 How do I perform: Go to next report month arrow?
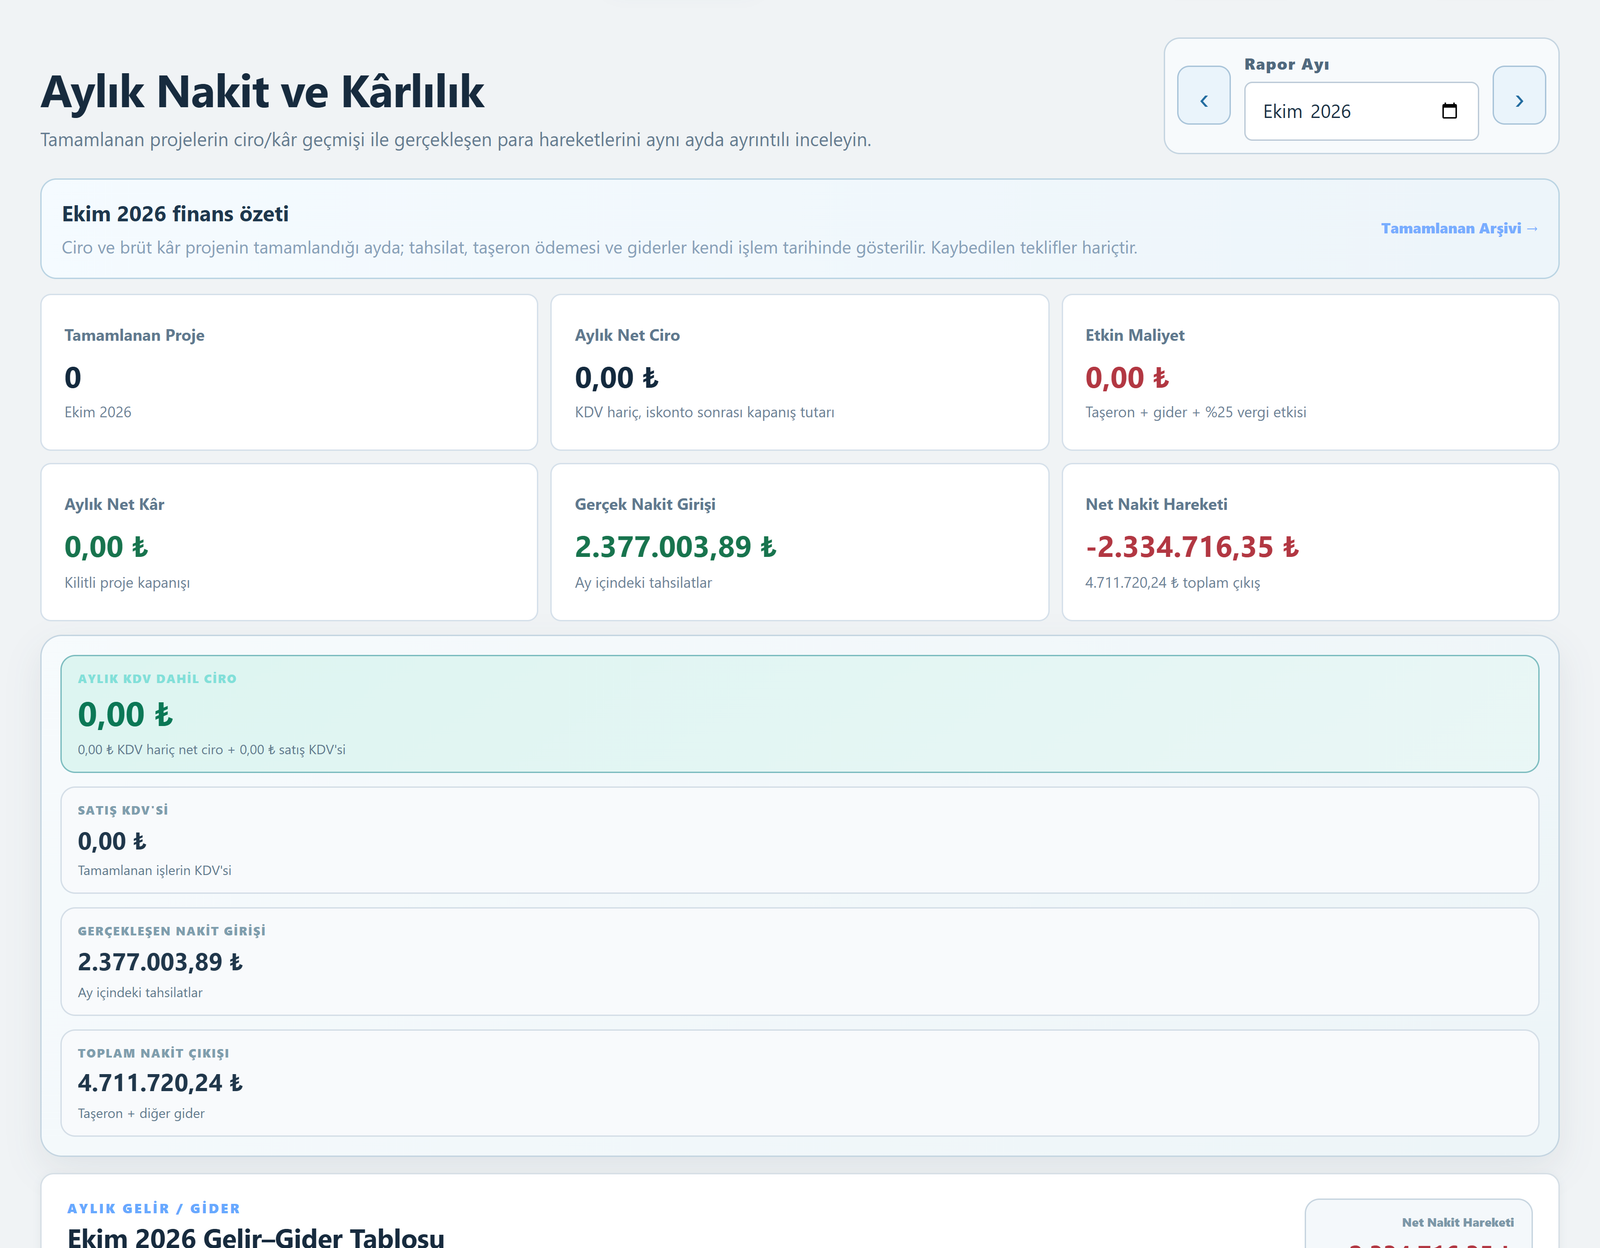pyautogui.click(x=1519, y=96)
